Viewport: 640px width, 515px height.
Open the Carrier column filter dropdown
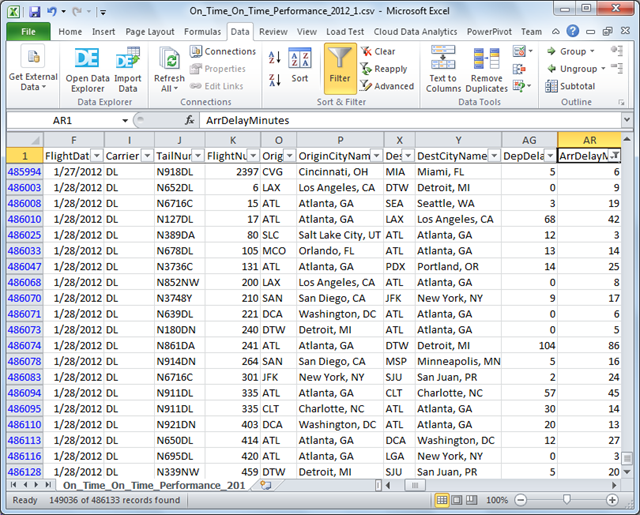[146, 156]
